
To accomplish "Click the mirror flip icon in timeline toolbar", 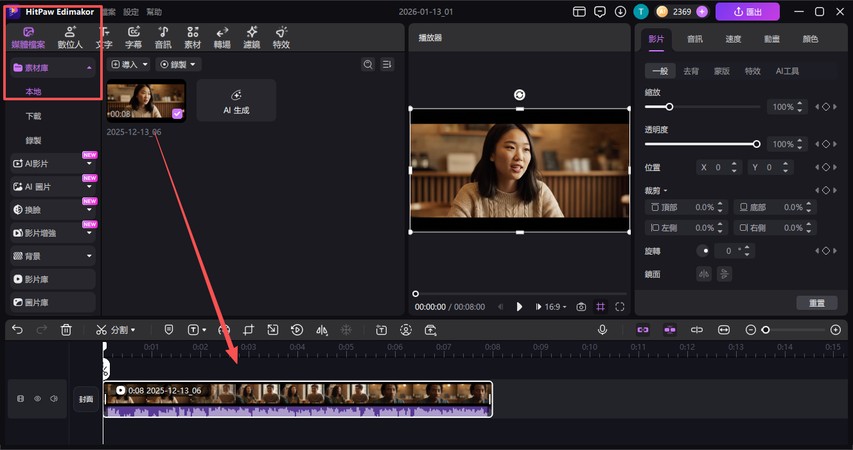I will tap(322, 330).
